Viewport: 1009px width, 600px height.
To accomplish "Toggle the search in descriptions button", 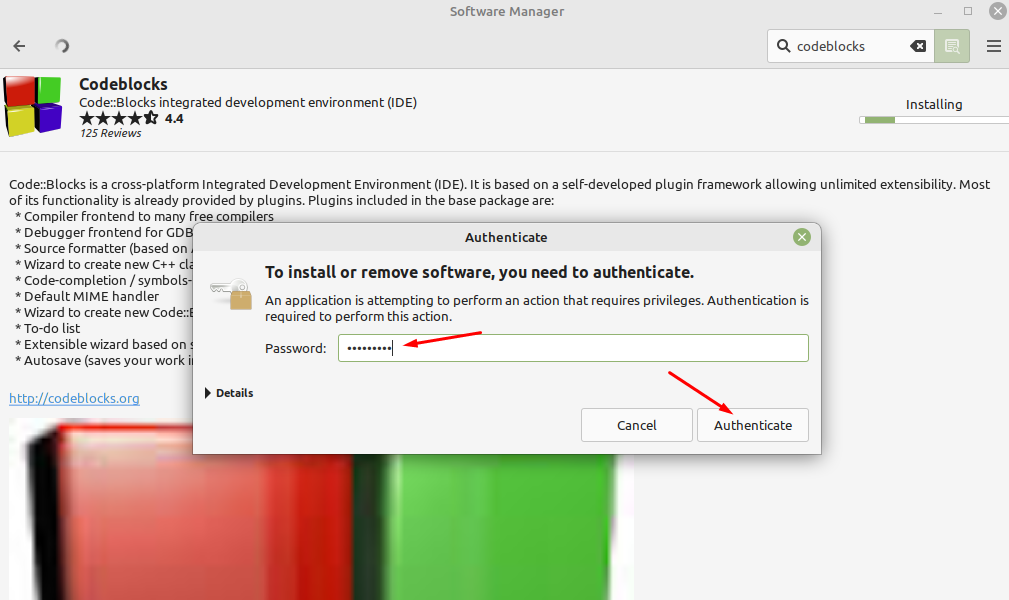I will [x=952, y=46].
